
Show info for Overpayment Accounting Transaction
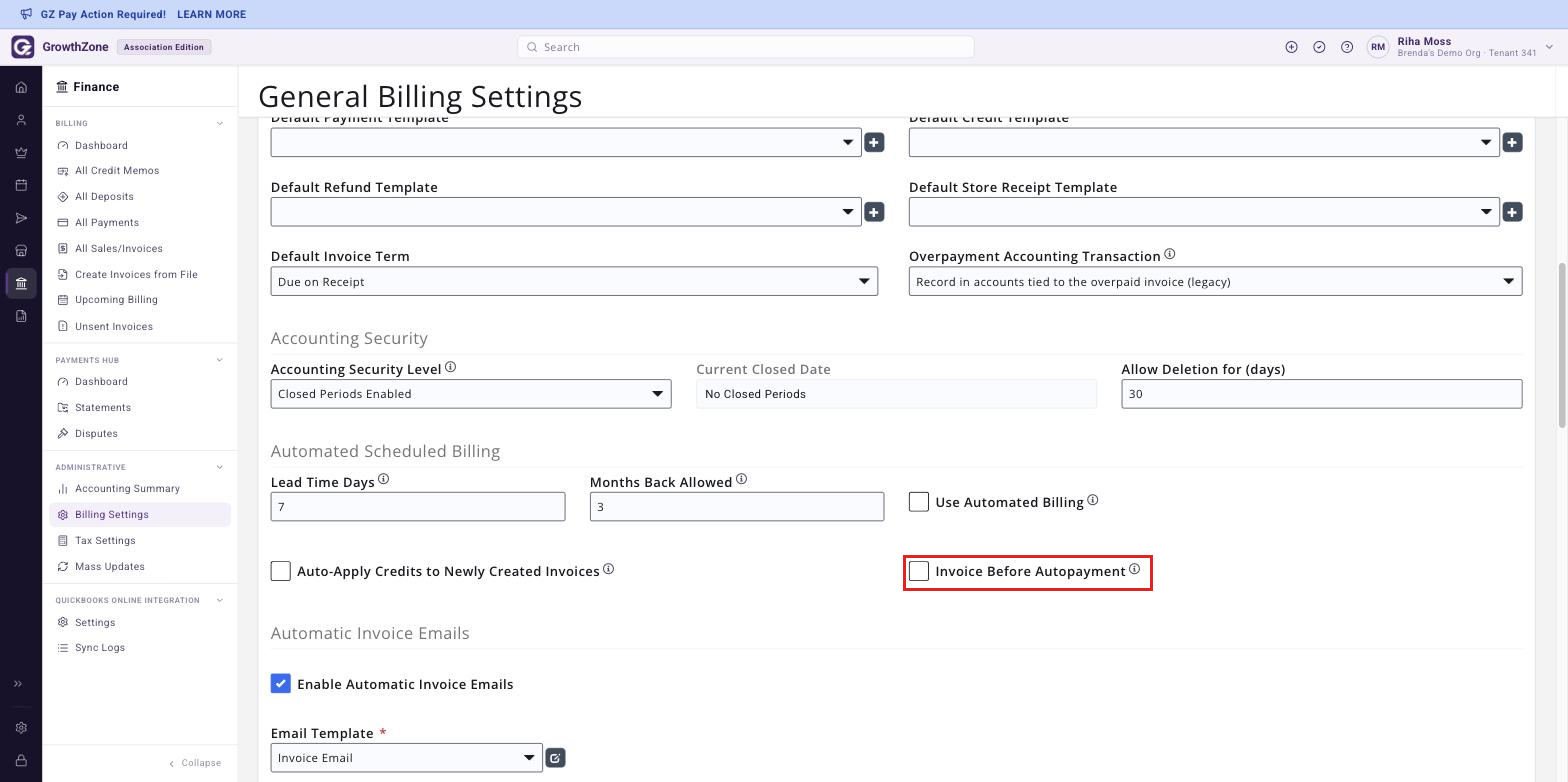(x=1170, y=255)
